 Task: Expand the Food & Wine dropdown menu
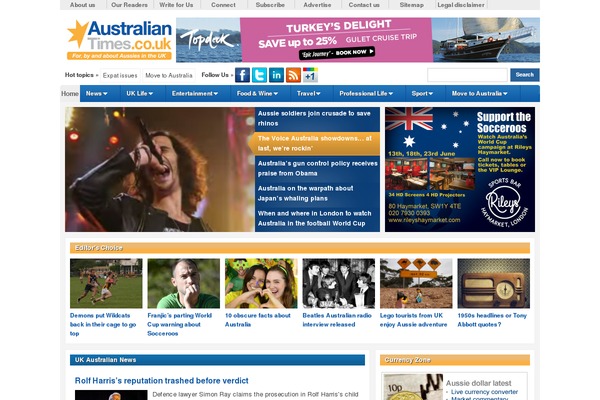(x=257, y=93)
